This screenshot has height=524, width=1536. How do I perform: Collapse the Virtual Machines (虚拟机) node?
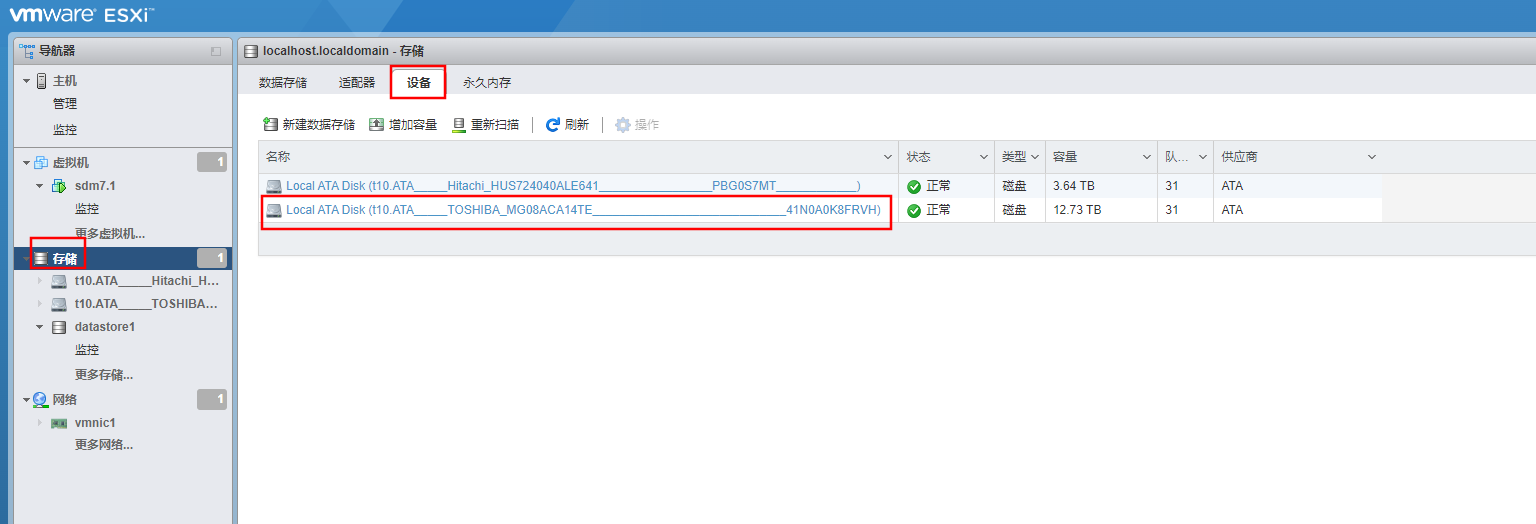click(27, 163)
